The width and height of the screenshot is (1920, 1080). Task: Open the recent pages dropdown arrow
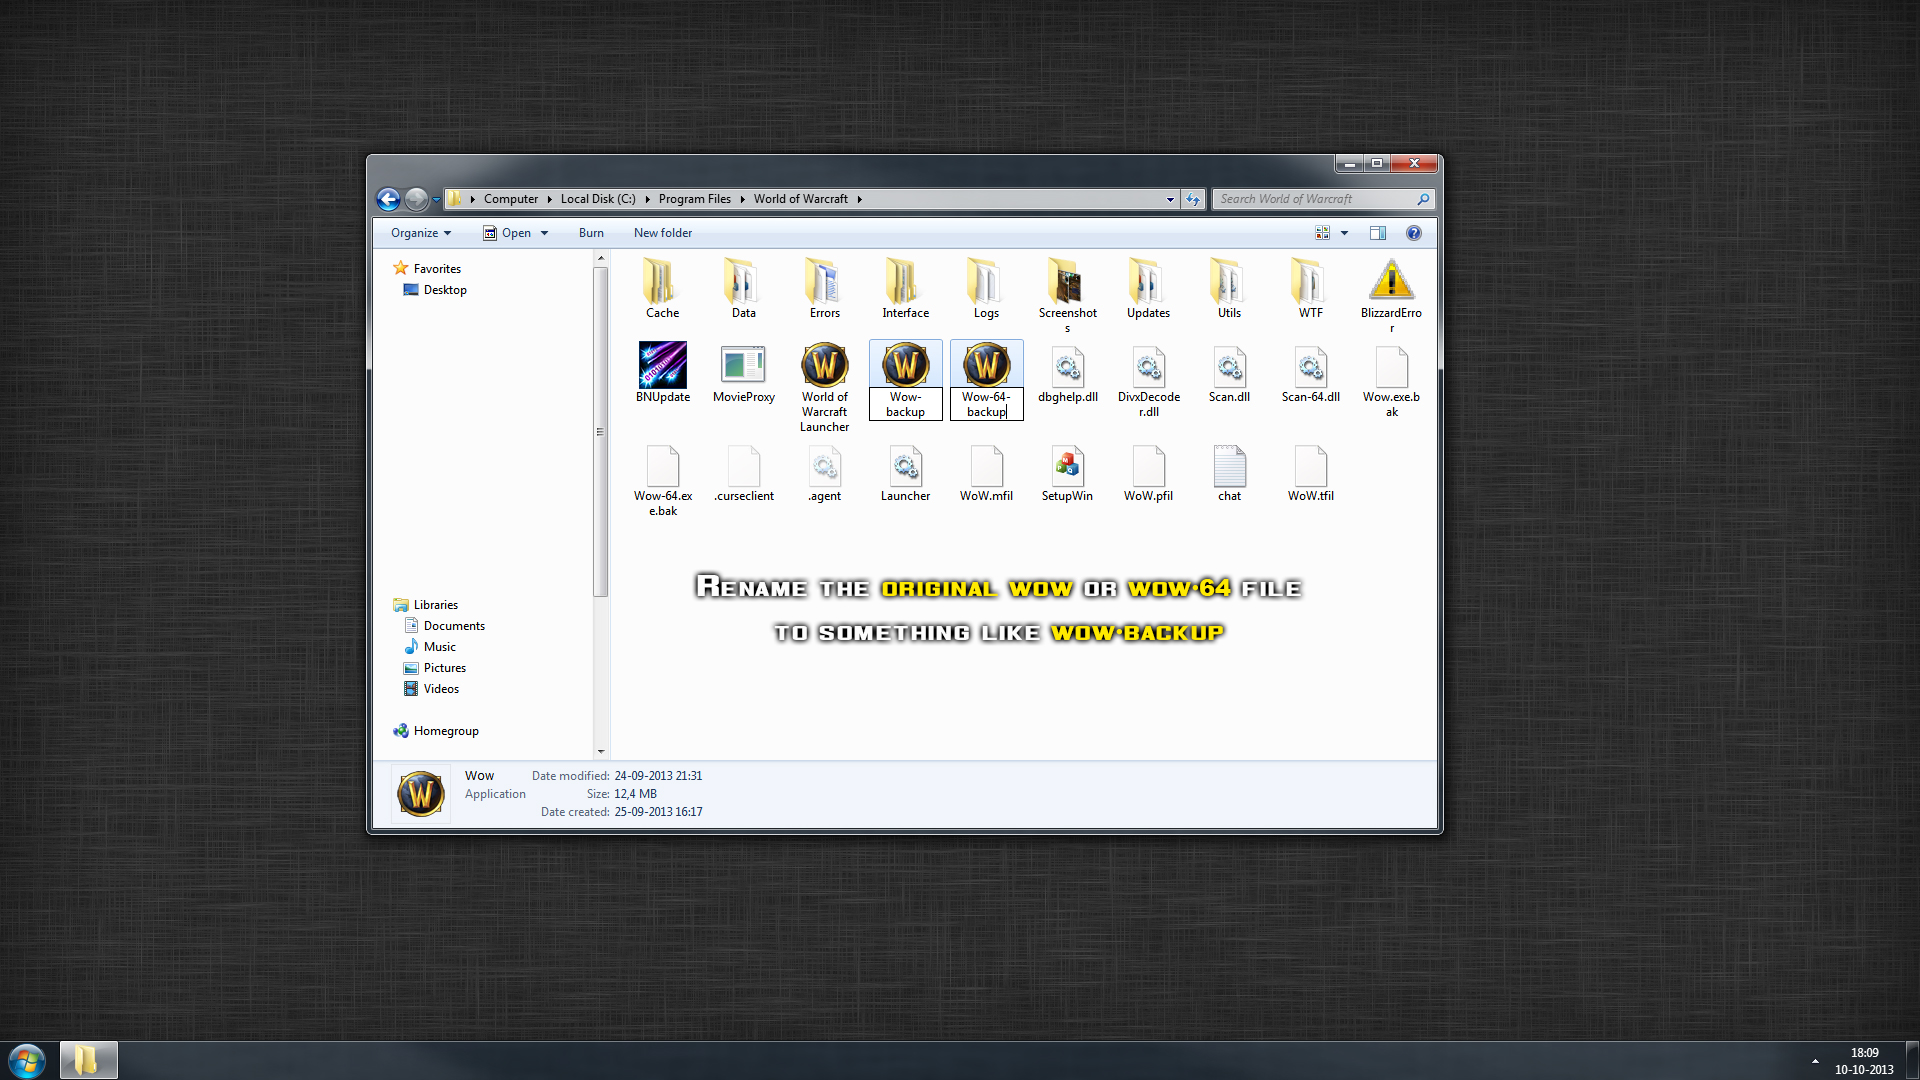[436, 199]
